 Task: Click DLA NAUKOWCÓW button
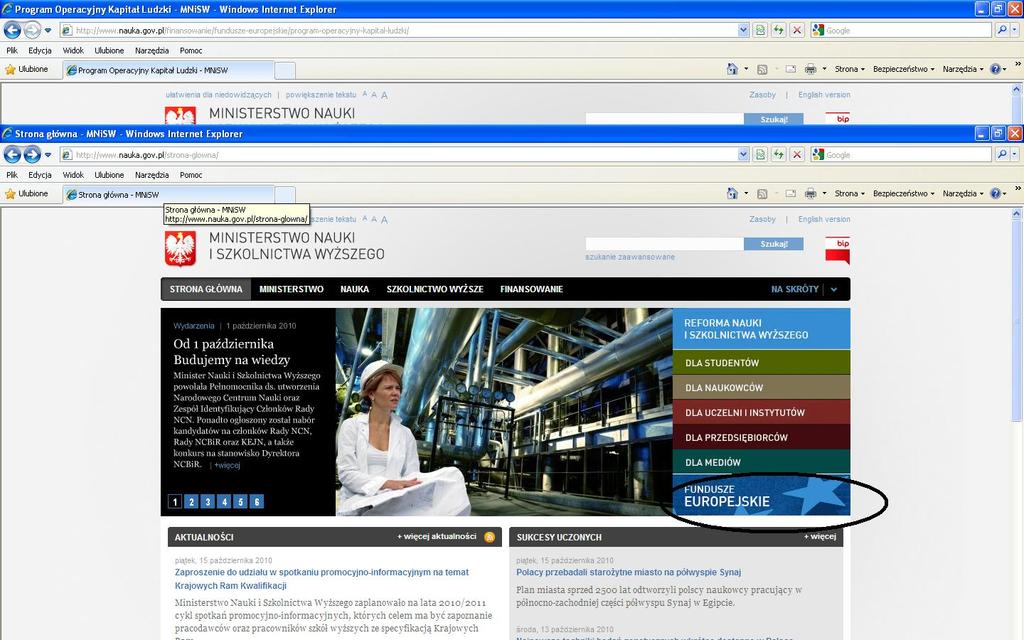point(761,387)
